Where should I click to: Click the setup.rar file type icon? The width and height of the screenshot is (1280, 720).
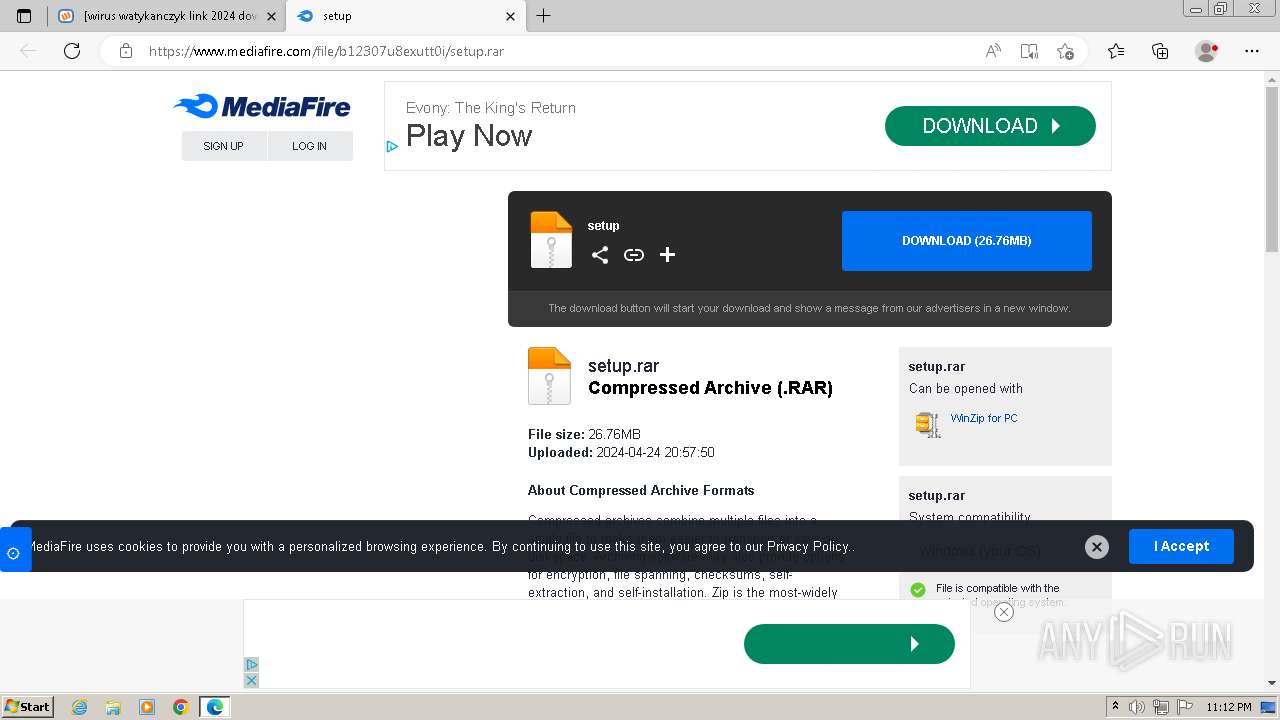[x=549, y=376]
